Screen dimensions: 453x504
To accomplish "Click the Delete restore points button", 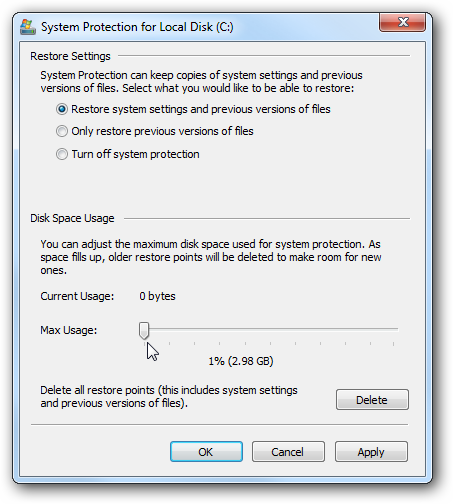I will pos(372,400).
